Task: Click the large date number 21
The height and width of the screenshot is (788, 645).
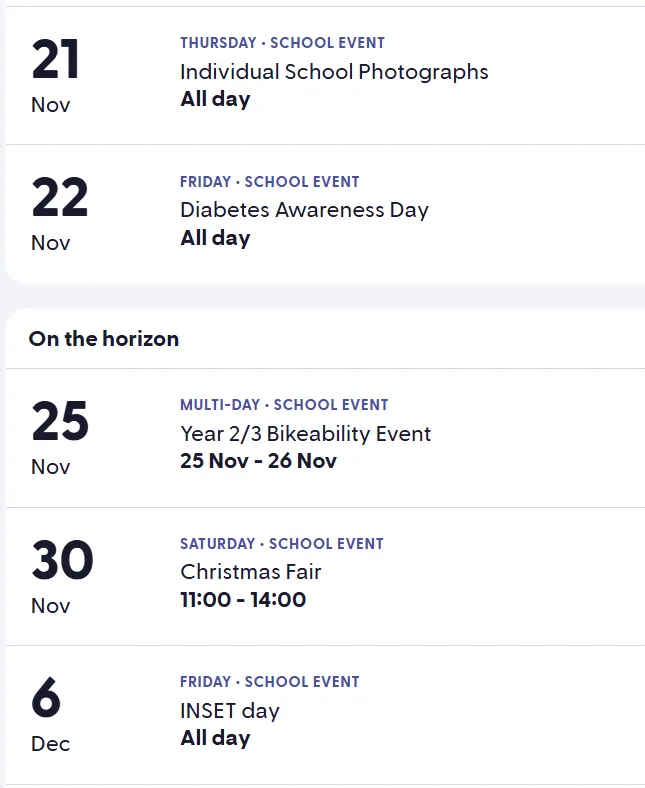Action: pyautogui.click(x=55, y=60)
